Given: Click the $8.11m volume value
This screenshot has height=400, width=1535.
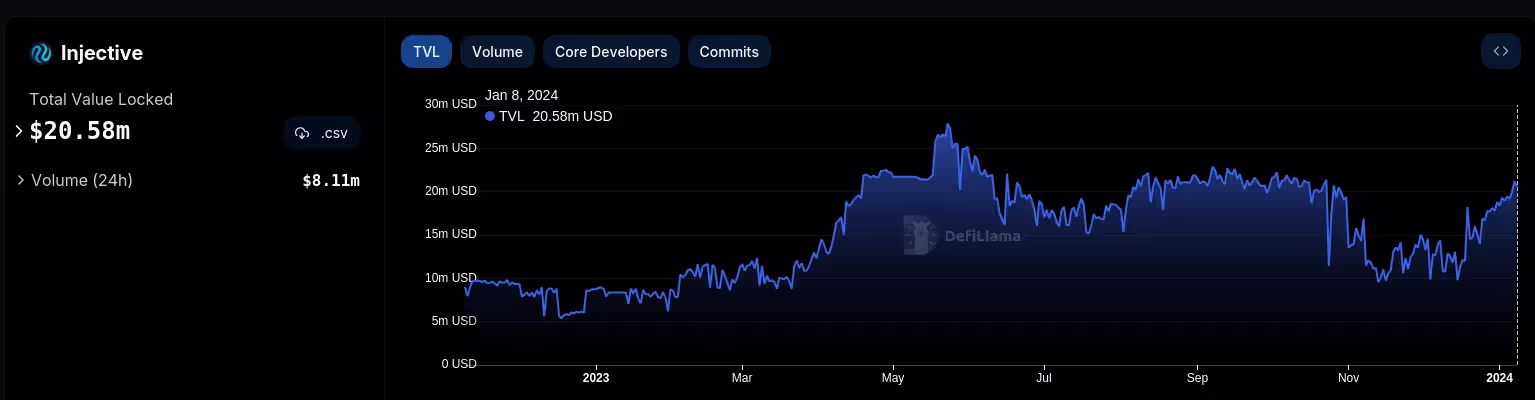Looking at the screenshot, I should tap(331, 181).
